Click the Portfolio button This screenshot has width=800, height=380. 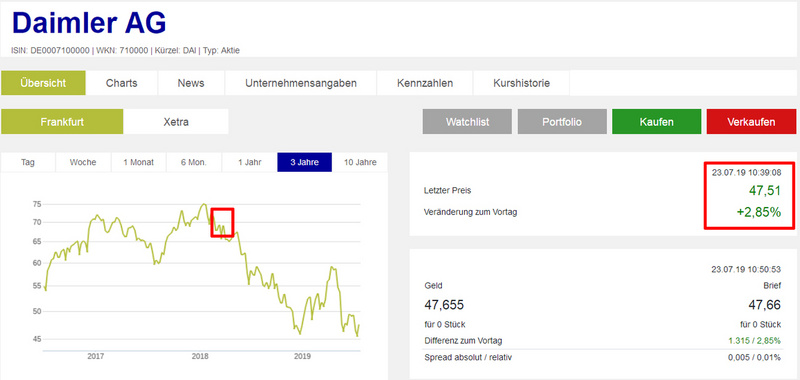point(562,122)
